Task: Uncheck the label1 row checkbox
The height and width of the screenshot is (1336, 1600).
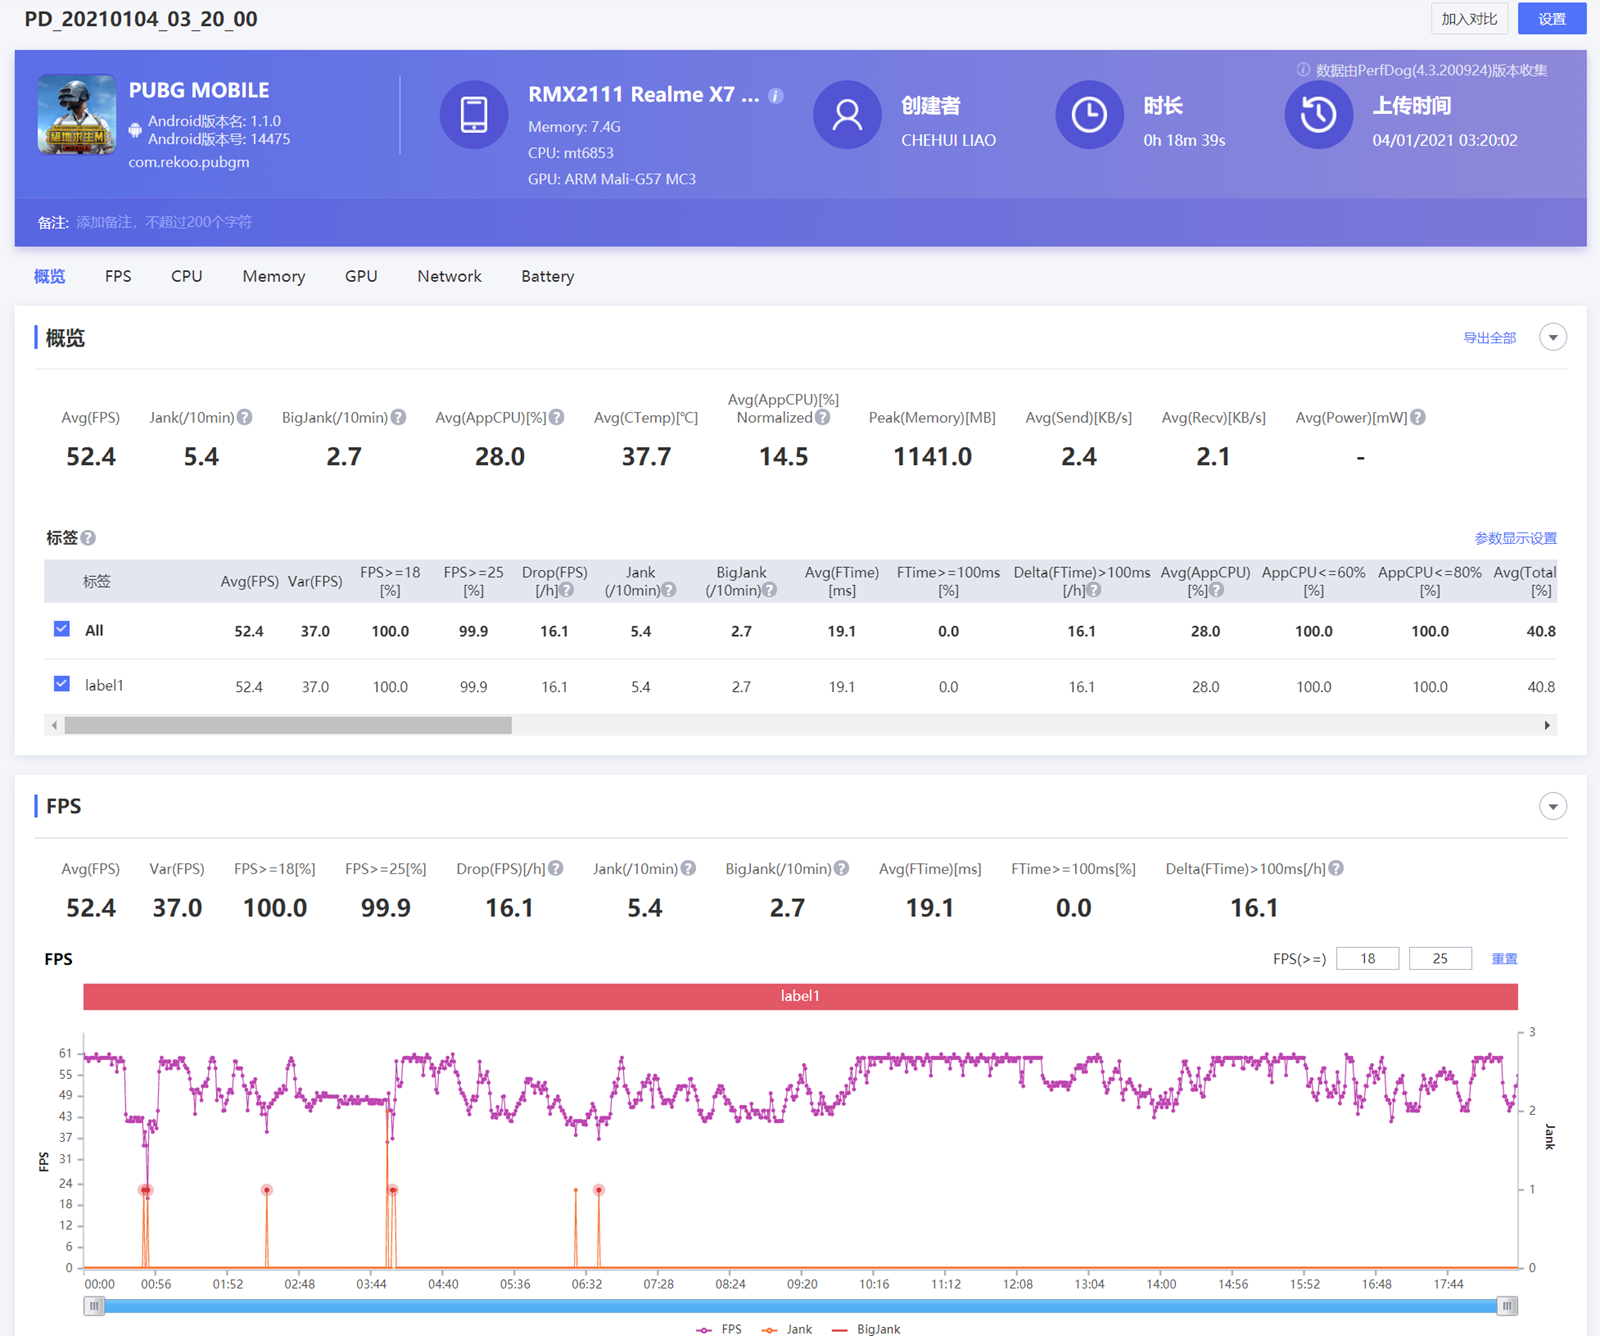Action: (x=62, y=684)
